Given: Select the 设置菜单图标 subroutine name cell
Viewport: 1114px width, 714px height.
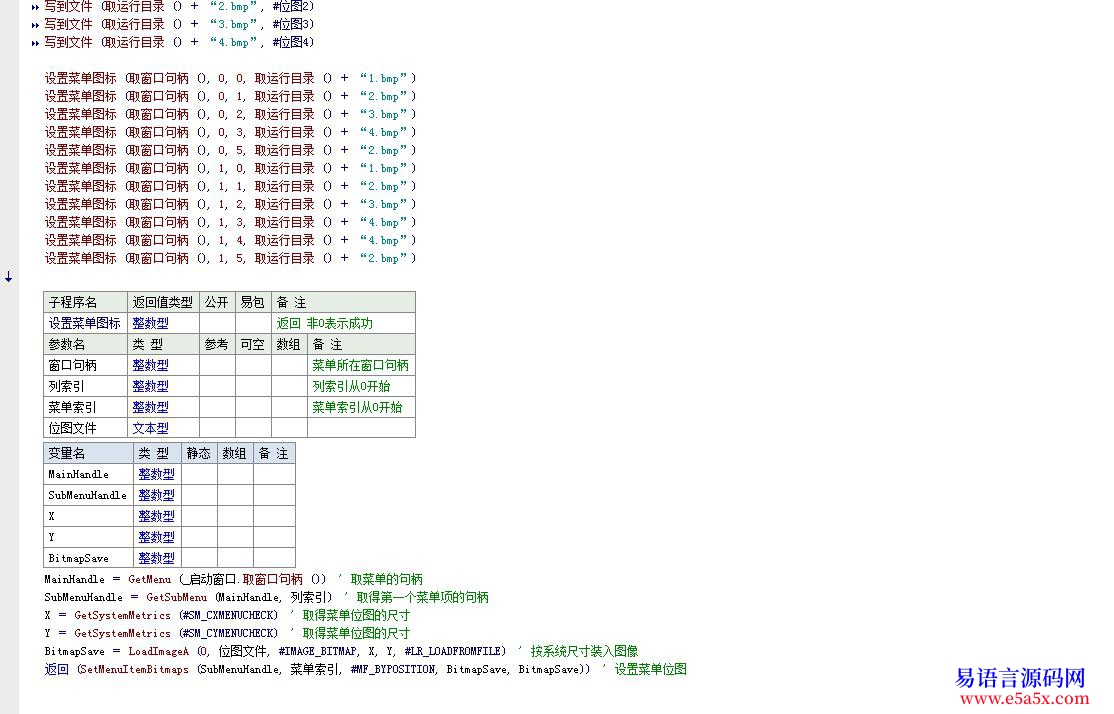Looking at the screenshot, I should pyautogui.click(x=85, y=323).
